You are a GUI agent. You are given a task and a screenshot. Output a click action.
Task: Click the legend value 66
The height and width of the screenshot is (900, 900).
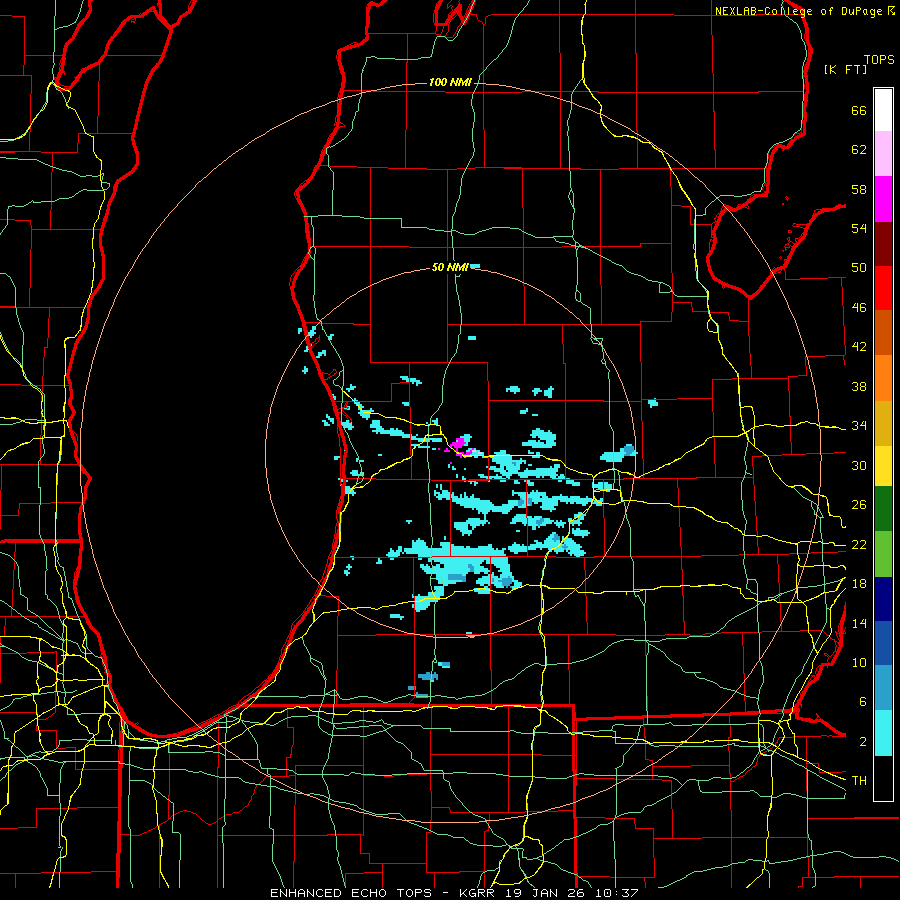(859, 111)
